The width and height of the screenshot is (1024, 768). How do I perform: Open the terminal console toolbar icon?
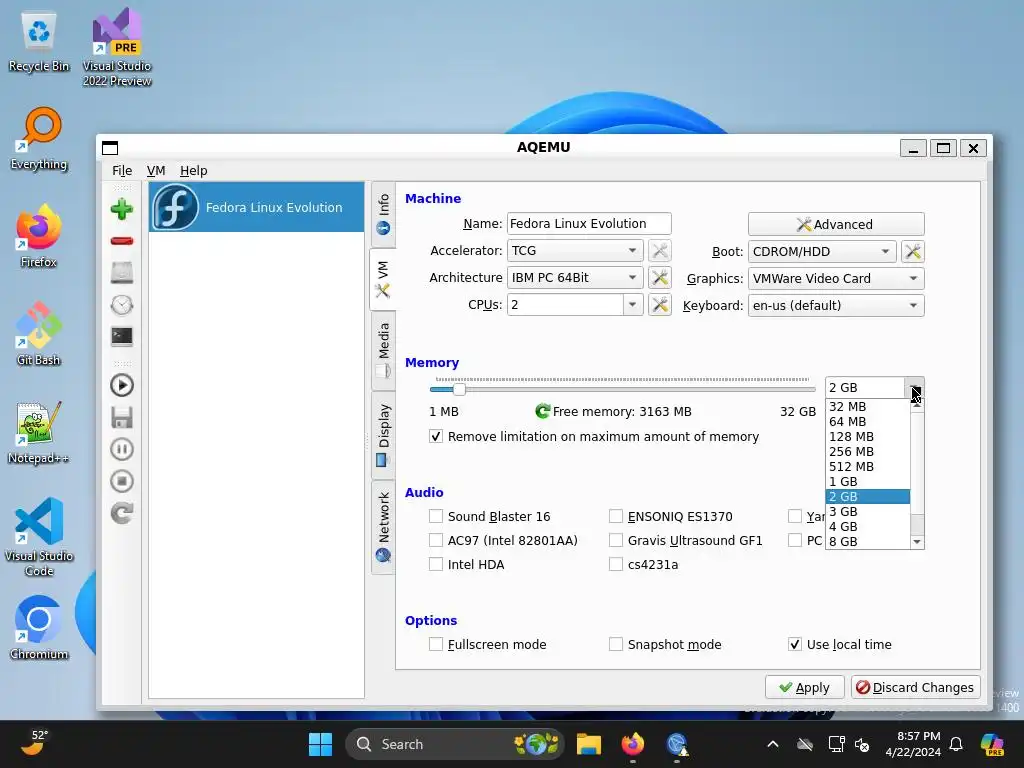pos(121,336)
